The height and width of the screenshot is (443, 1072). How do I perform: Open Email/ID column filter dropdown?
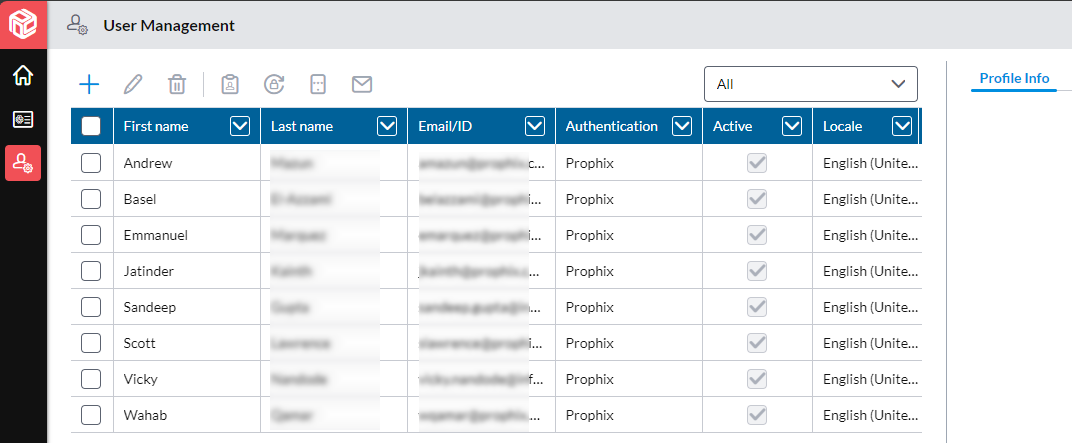(x=535, y=126)
